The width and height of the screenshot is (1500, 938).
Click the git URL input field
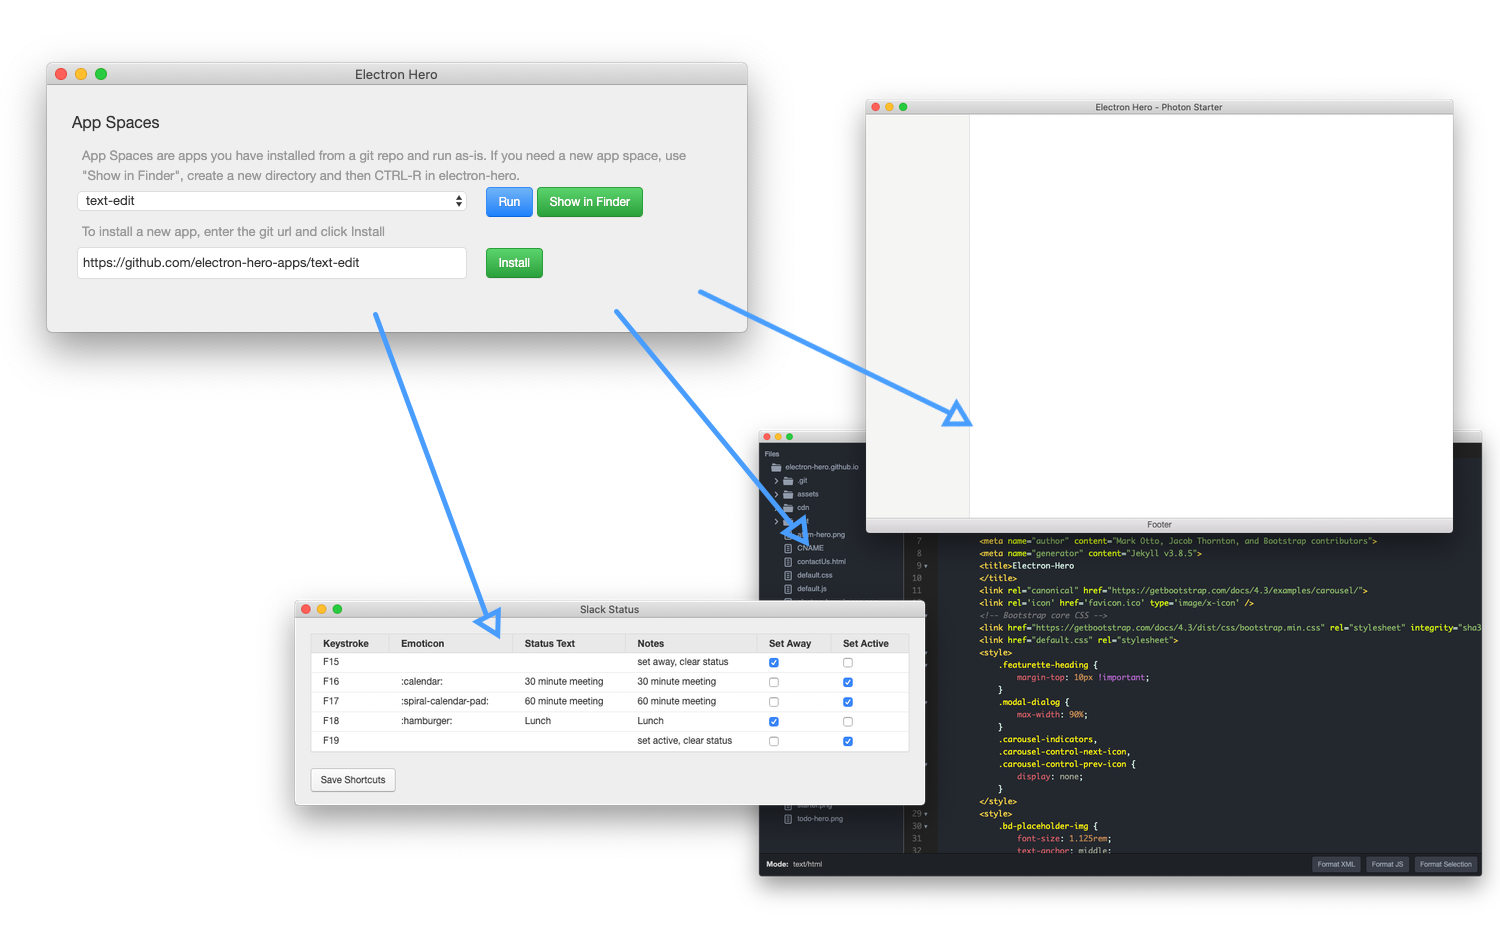(272, 263)
